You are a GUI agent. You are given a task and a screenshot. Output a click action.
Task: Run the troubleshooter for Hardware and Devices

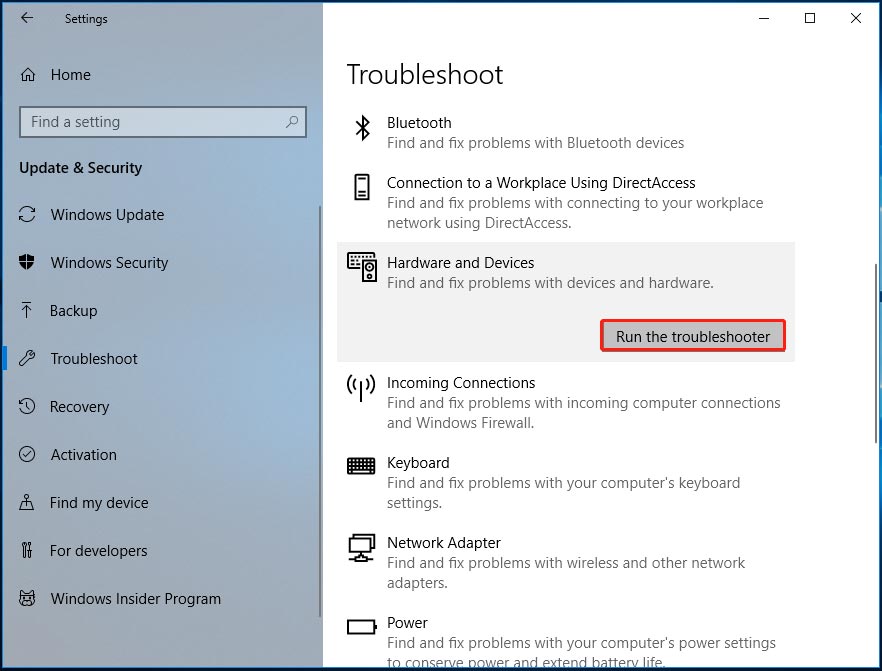coord(692,336)
